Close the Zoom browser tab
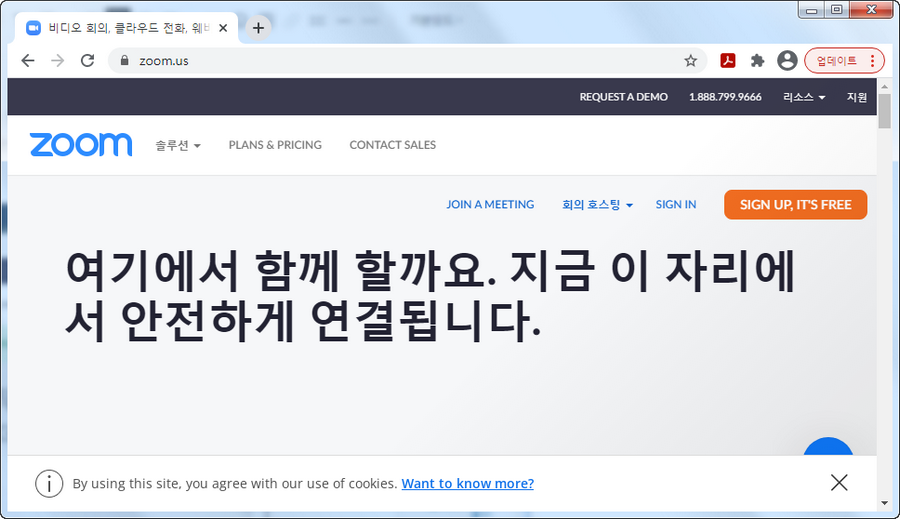This screenshot has height=519, width=900. (x=223, y=28)
